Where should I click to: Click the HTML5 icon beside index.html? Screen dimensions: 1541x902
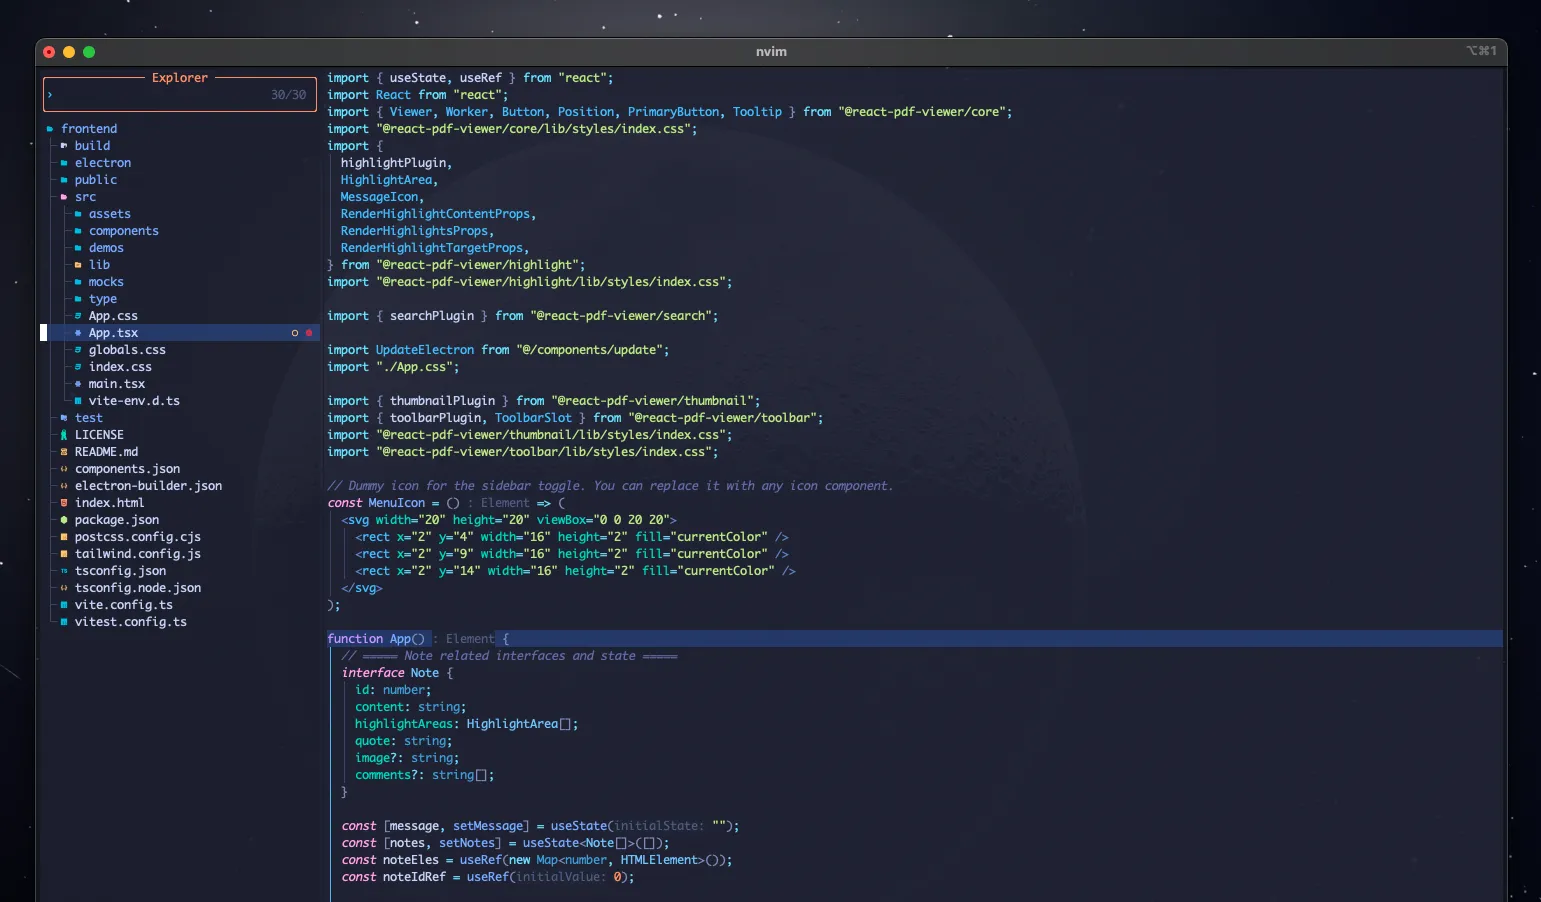(x=64, y=503)
